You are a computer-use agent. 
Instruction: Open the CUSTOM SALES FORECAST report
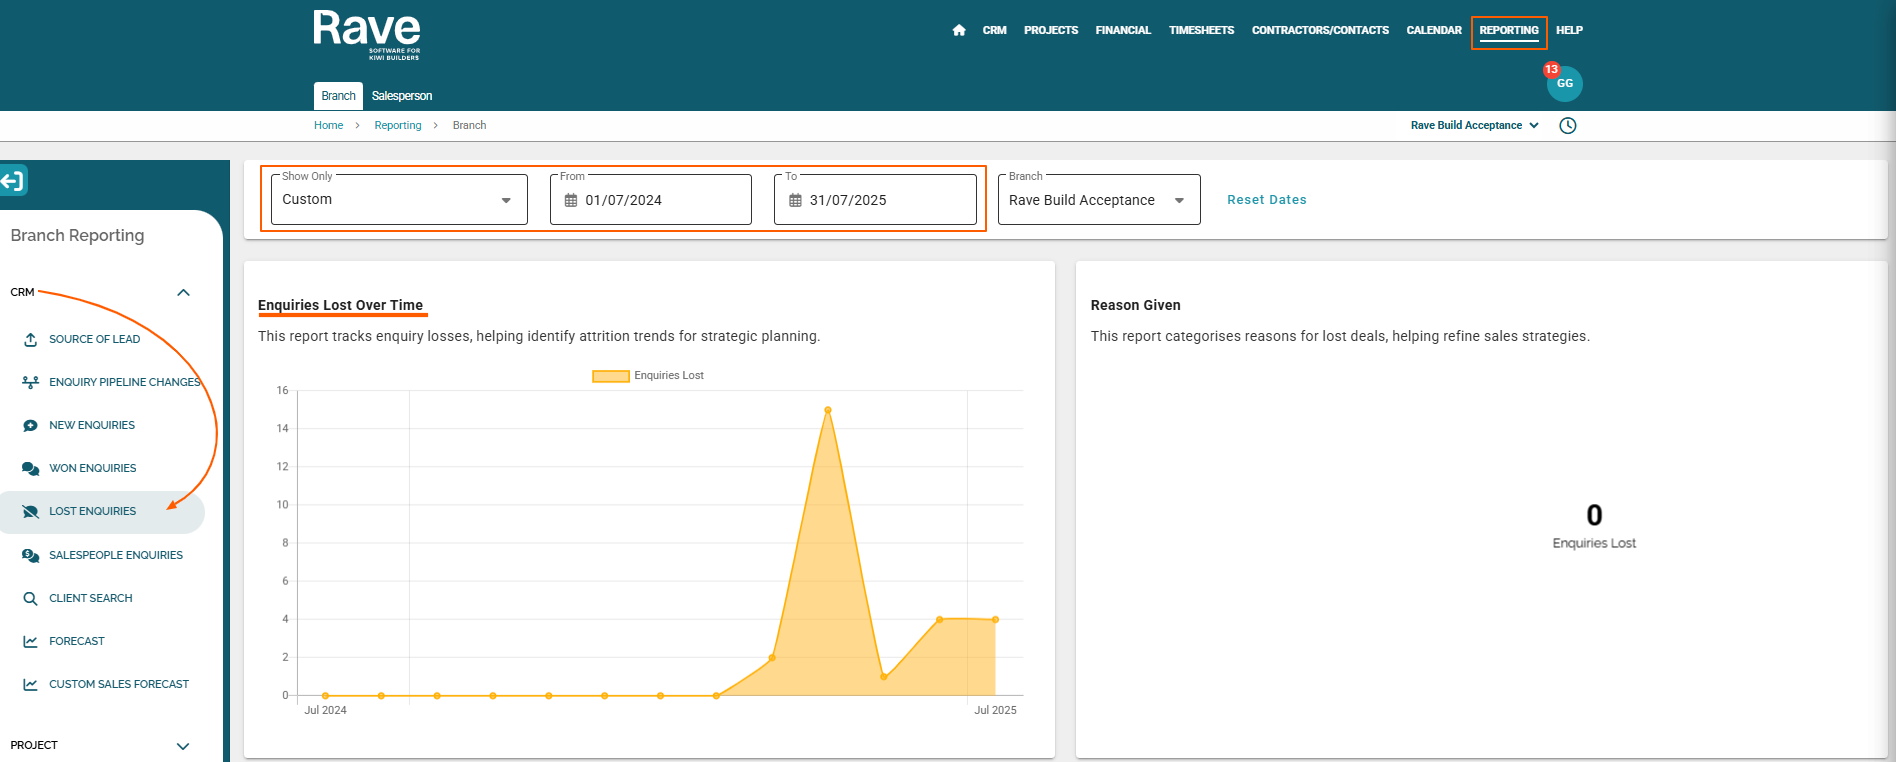point(119,685)
